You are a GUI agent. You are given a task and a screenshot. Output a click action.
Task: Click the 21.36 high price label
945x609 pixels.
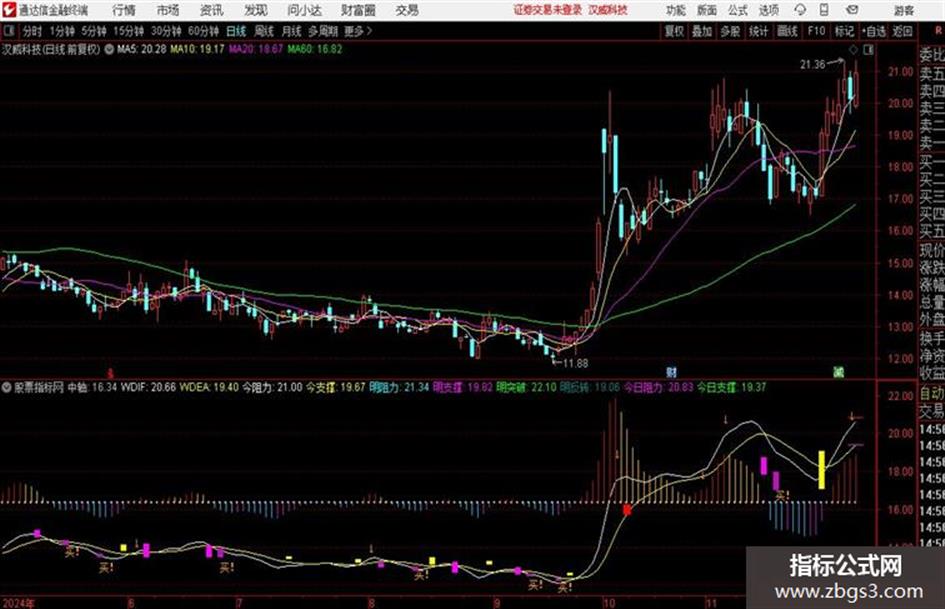pyautogui.click(x=812, y=64)
